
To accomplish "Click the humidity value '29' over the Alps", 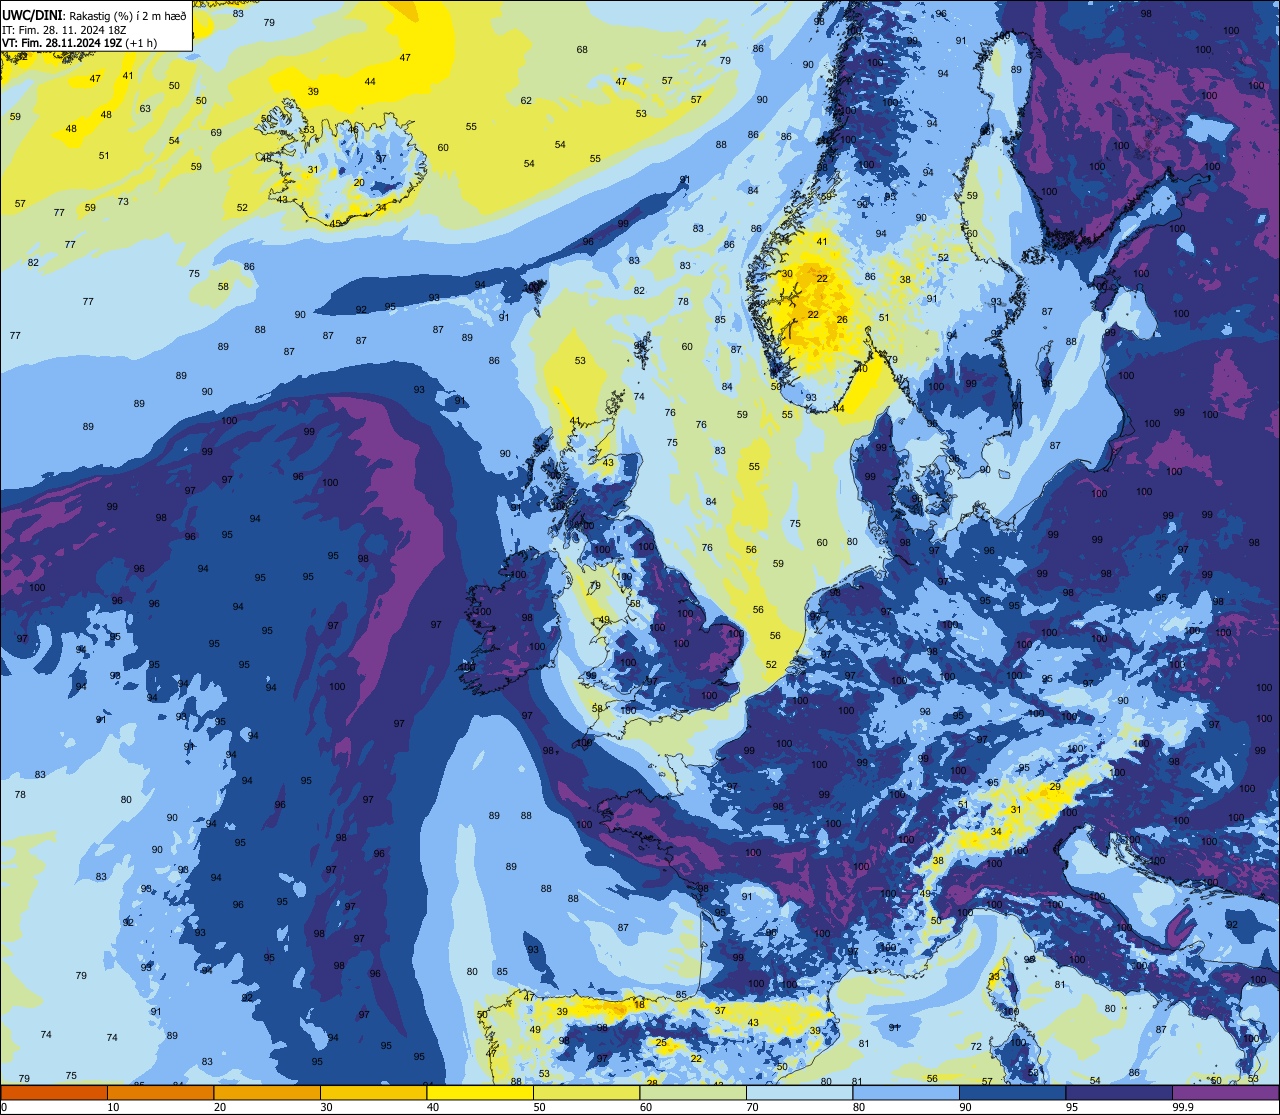I will point(1055,787).
